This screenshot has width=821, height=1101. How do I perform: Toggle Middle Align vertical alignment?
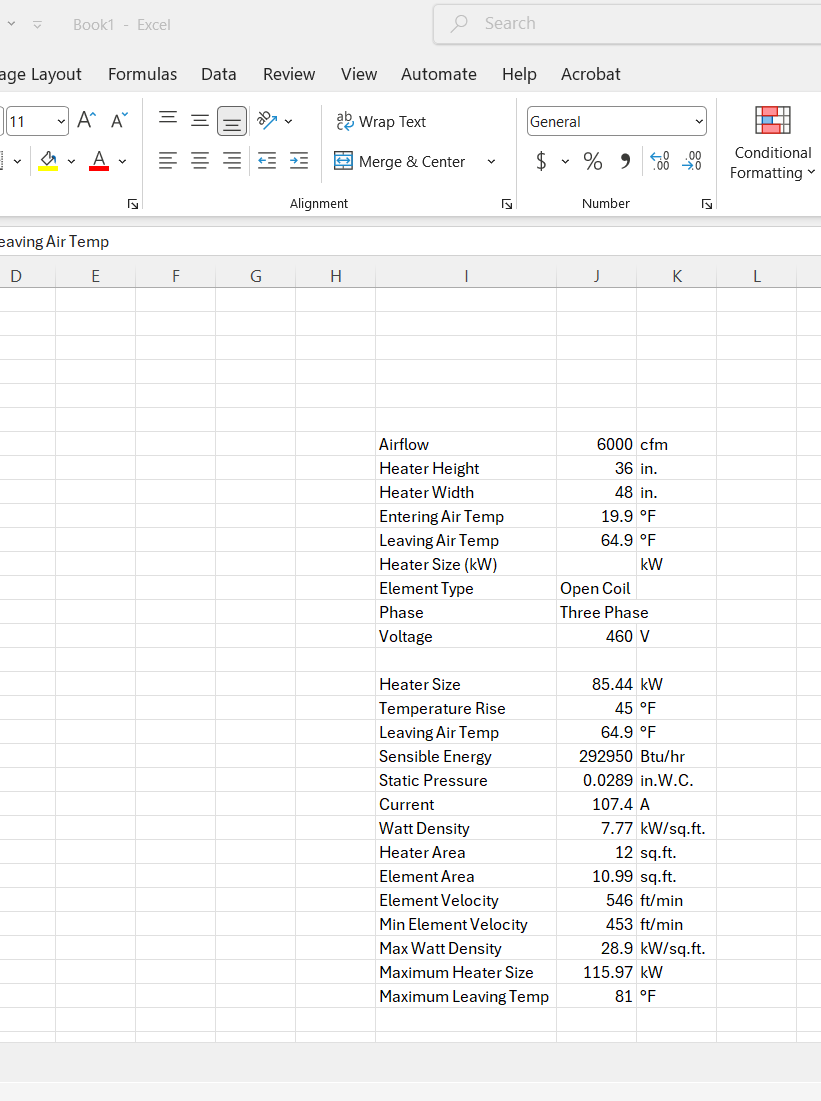click(x=200, y=121)
